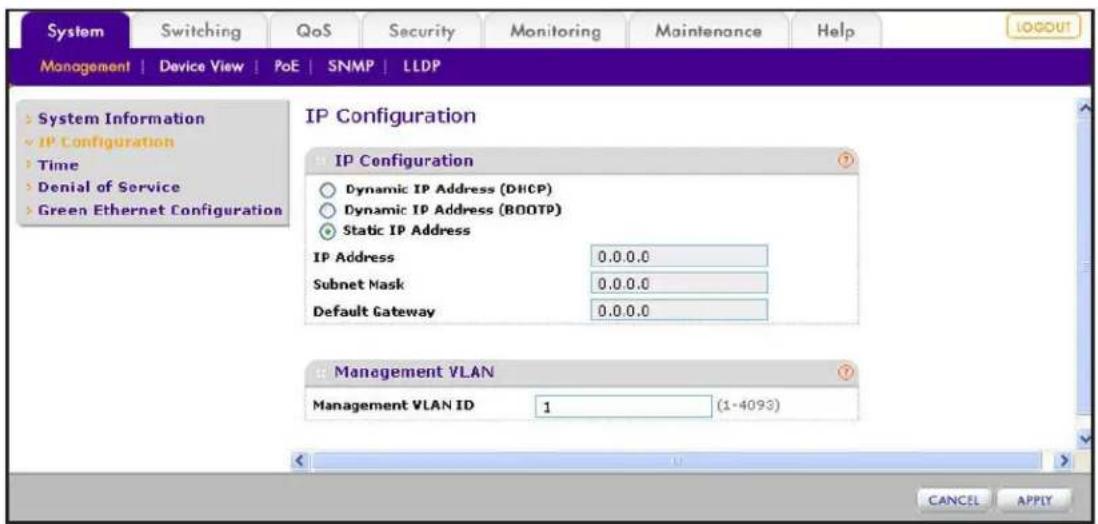Open Device View submenu

201,67
